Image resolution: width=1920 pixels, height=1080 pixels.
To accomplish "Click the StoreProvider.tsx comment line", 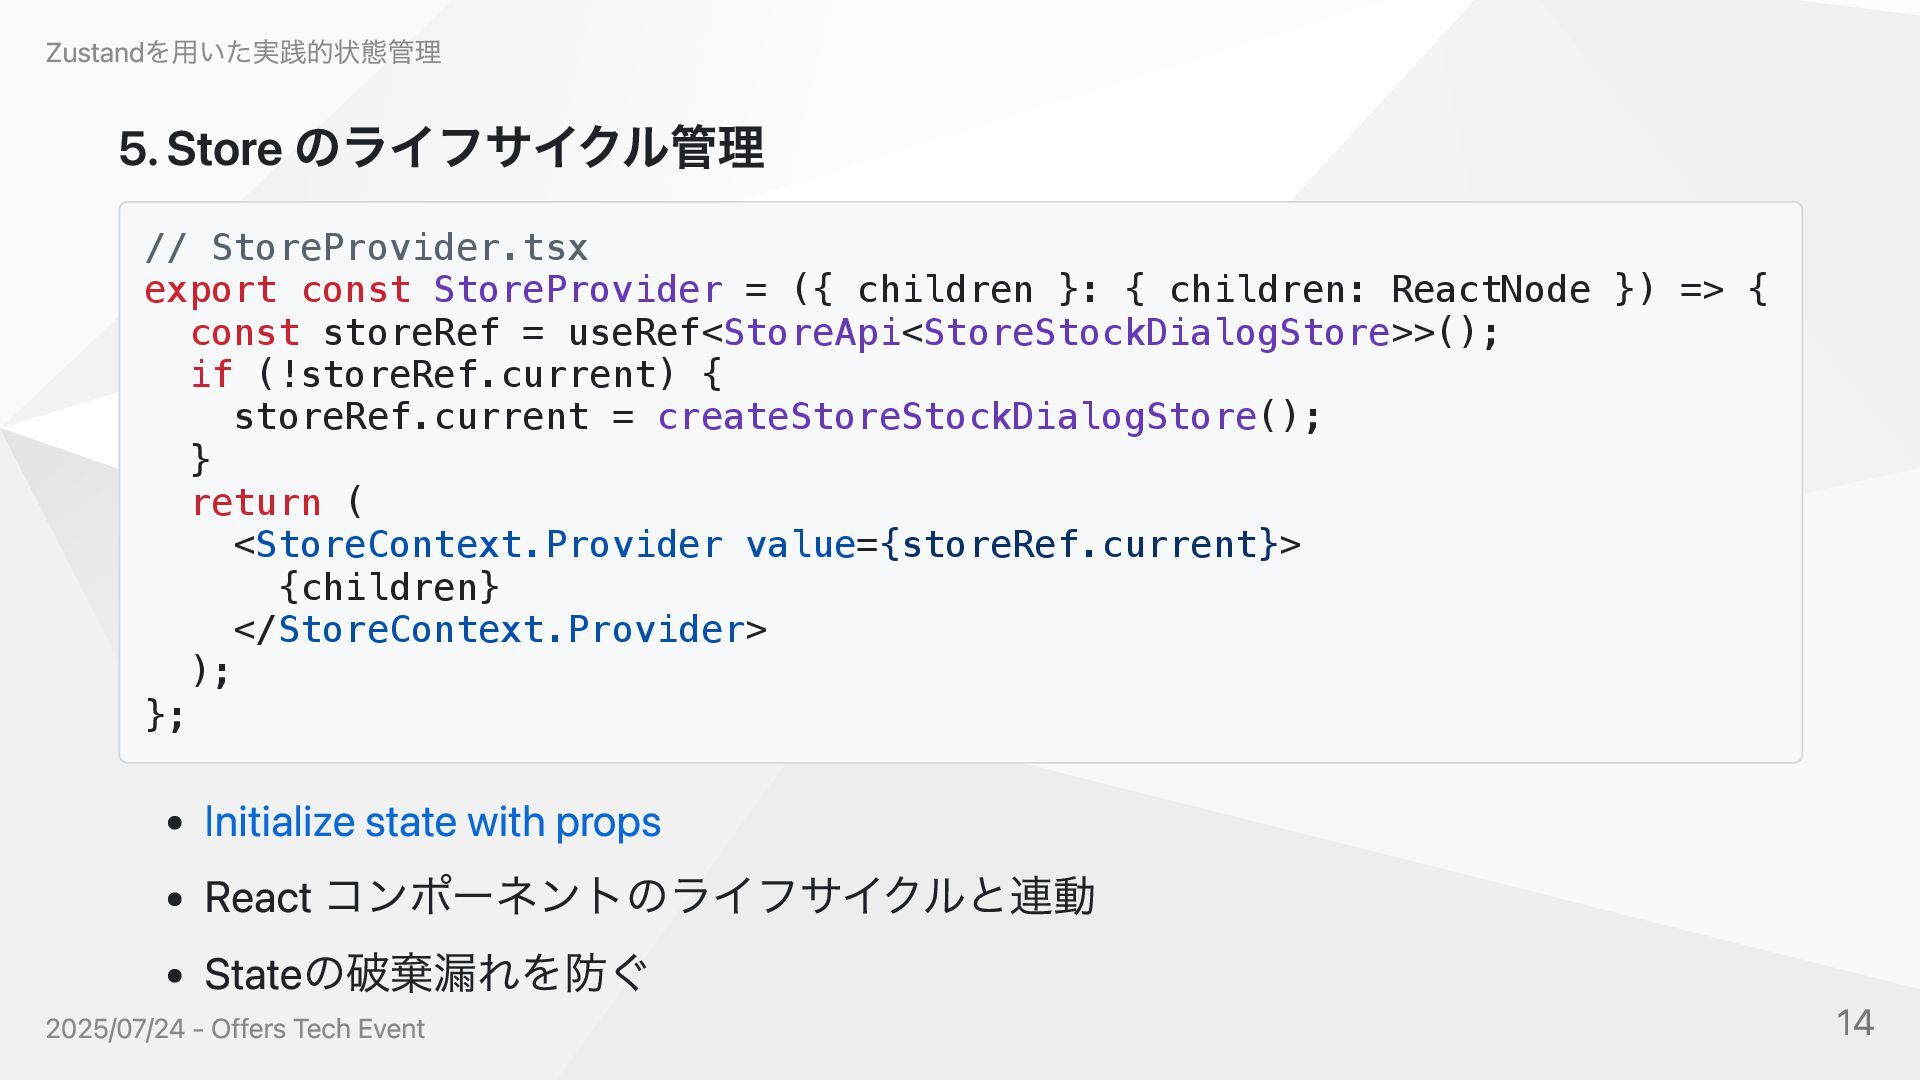I will click(367, 247).
